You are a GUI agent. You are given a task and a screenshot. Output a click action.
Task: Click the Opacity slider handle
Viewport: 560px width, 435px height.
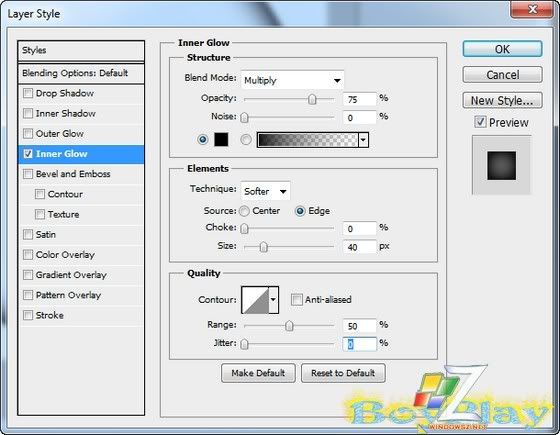(x=312, y=99)
